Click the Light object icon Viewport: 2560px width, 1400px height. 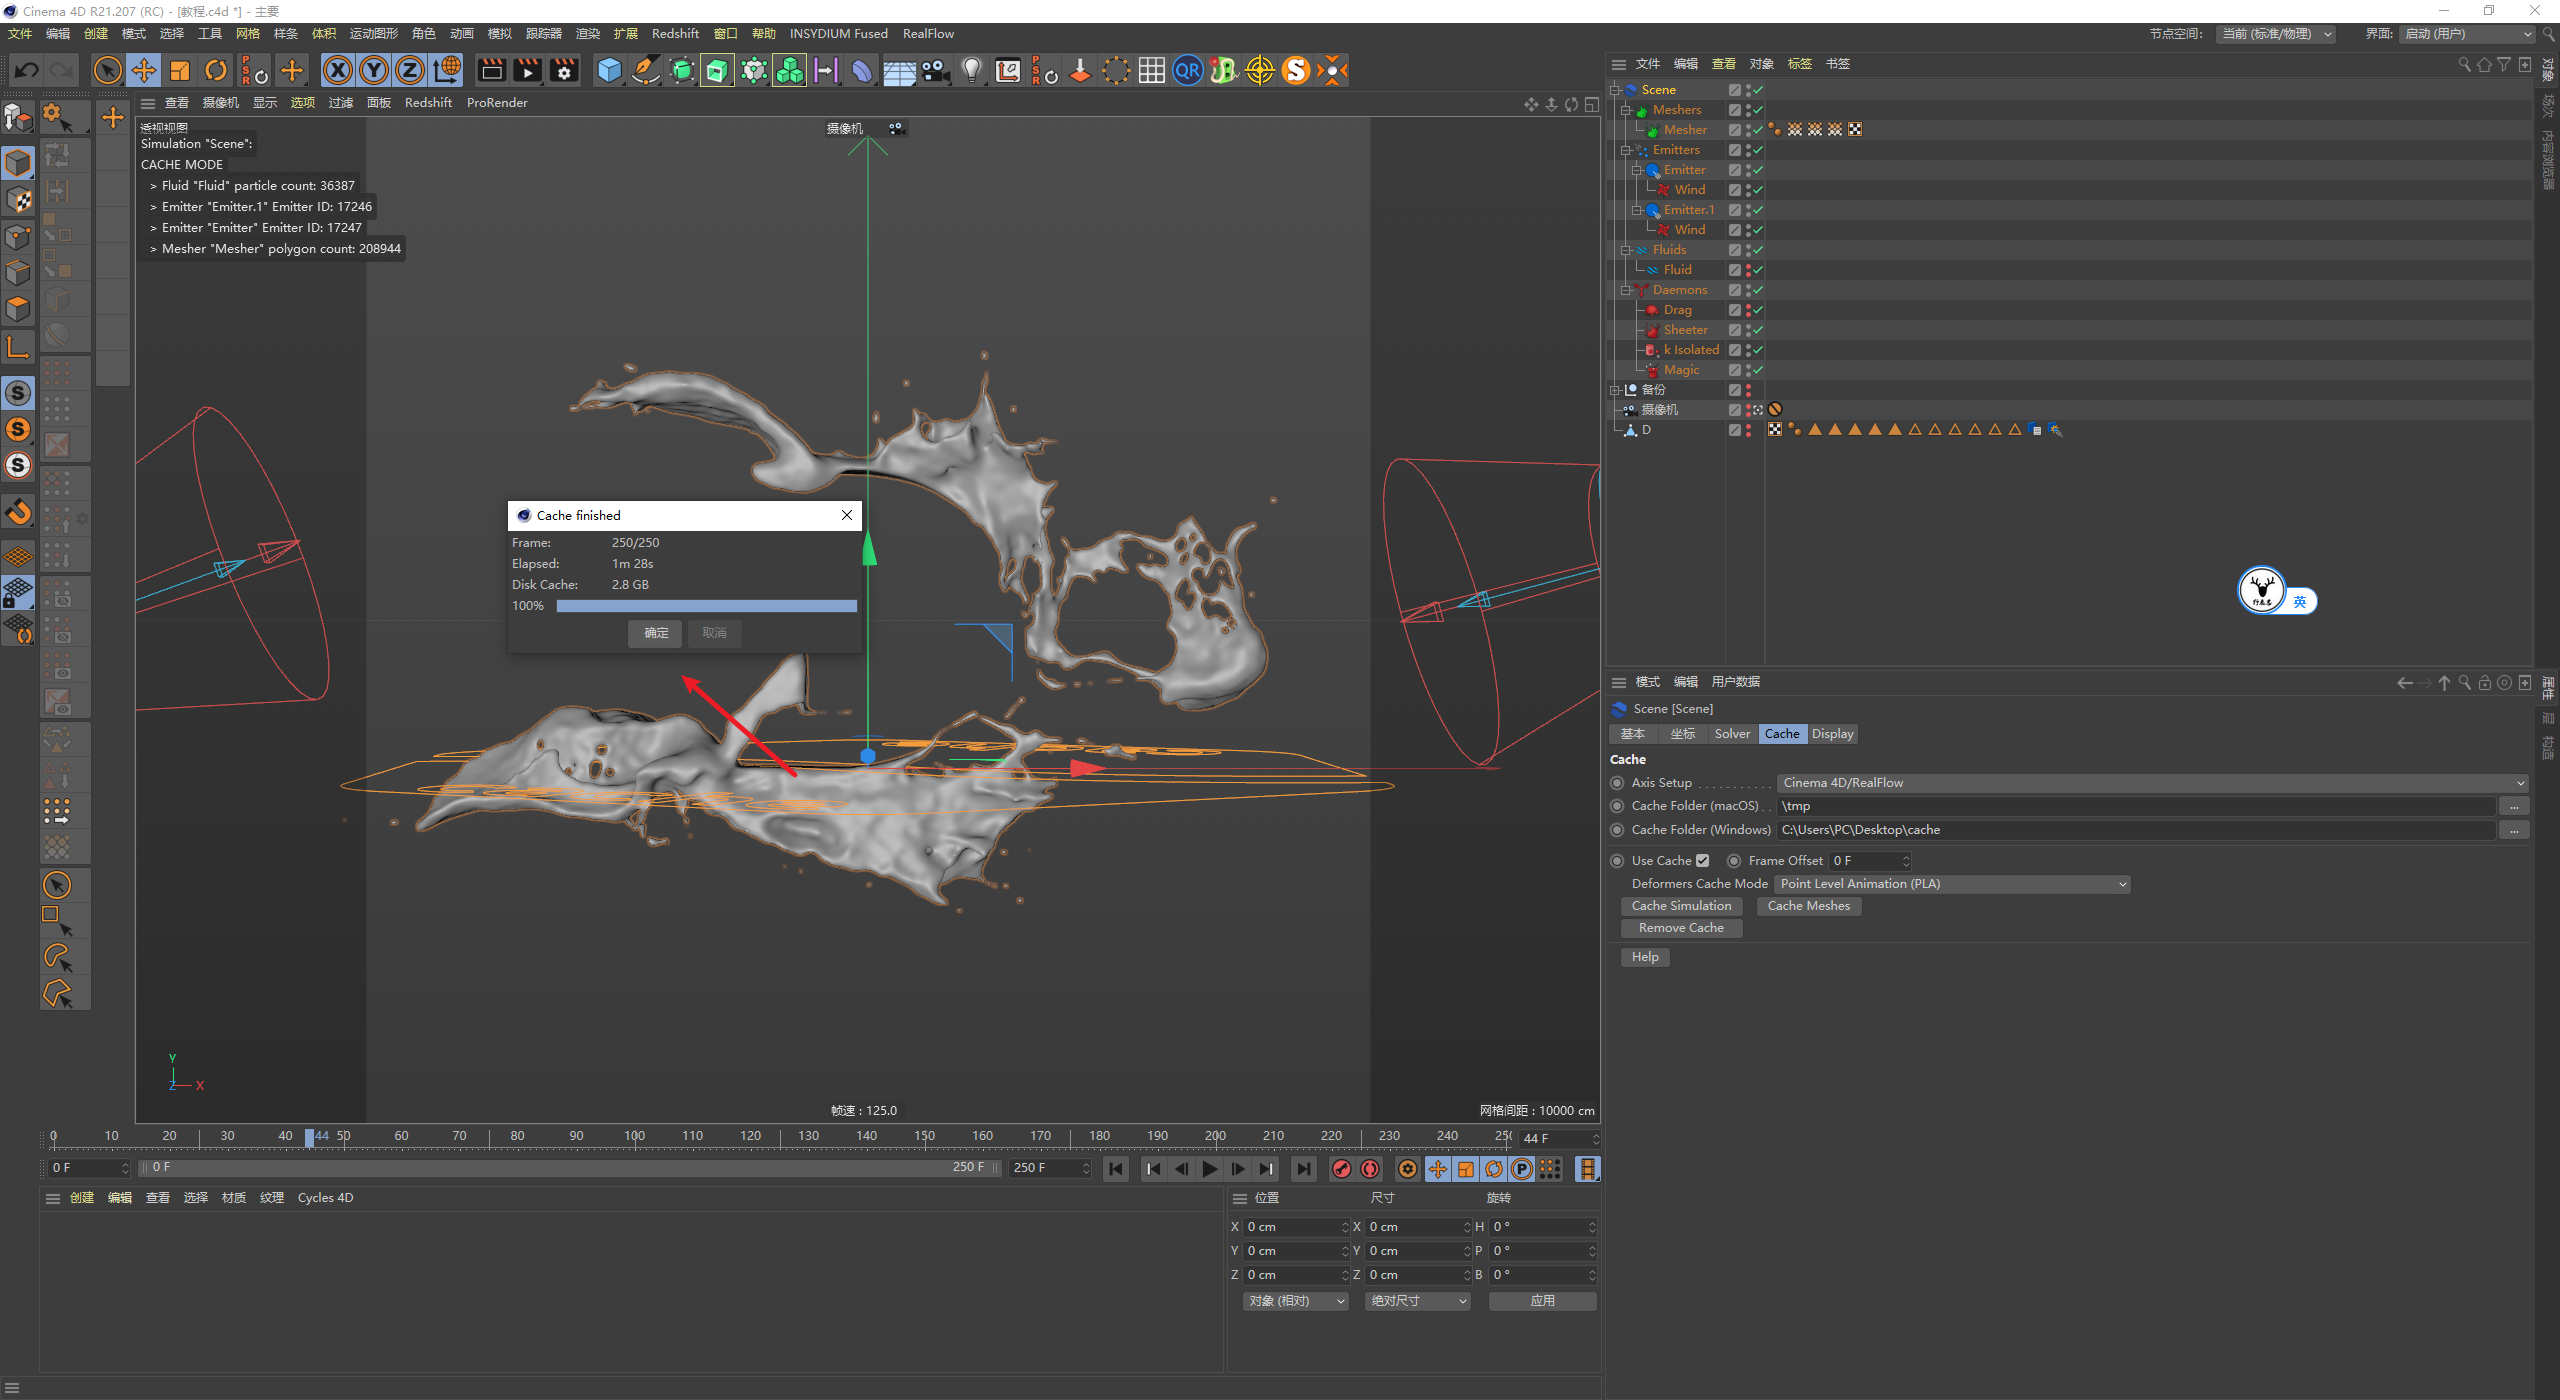coord(971,70)
